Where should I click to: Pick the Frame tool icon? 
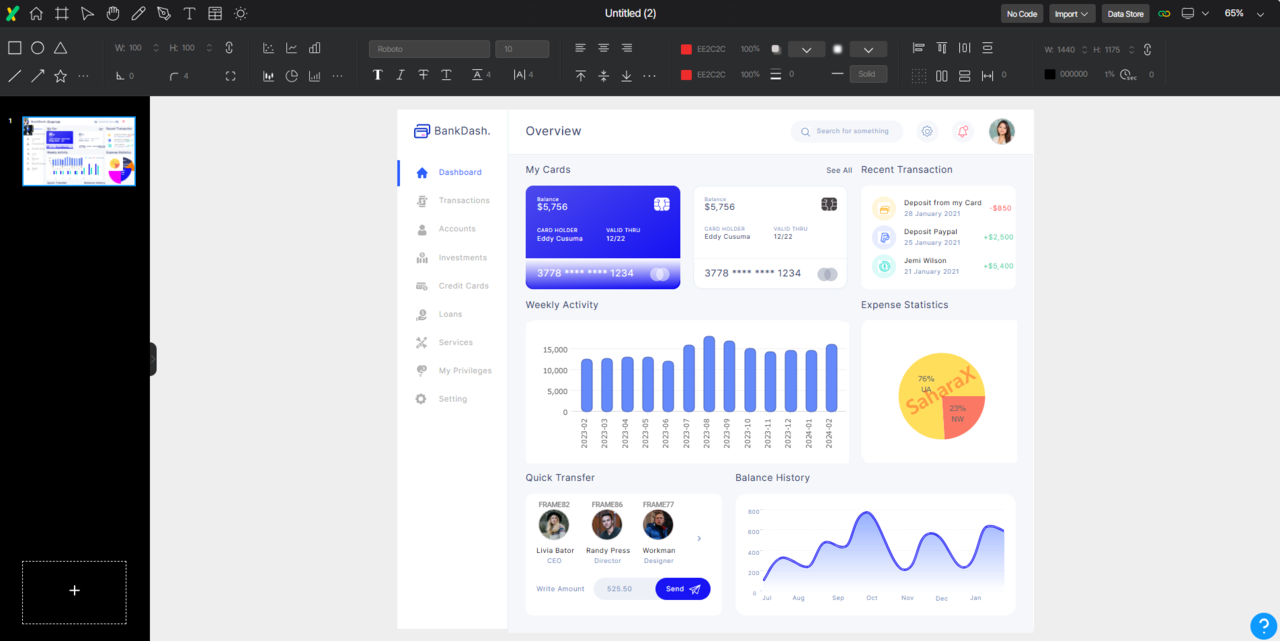62,13
